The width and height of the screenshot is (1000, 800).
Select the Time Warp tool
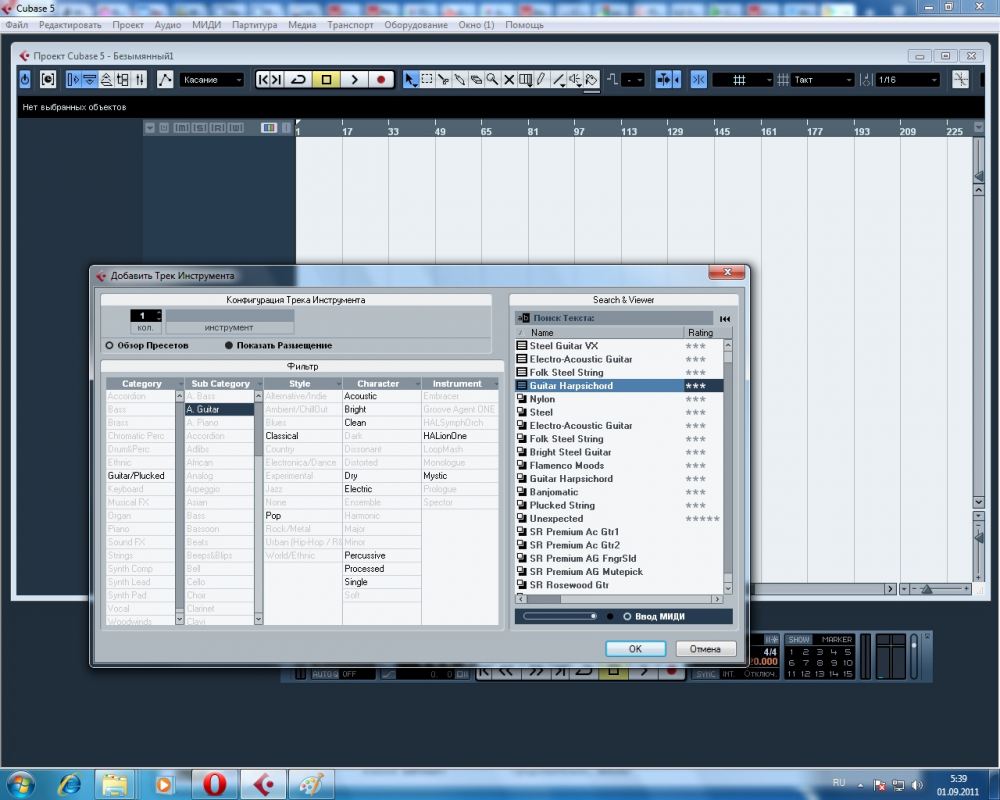pyautogui.click(x=526, y=80)
